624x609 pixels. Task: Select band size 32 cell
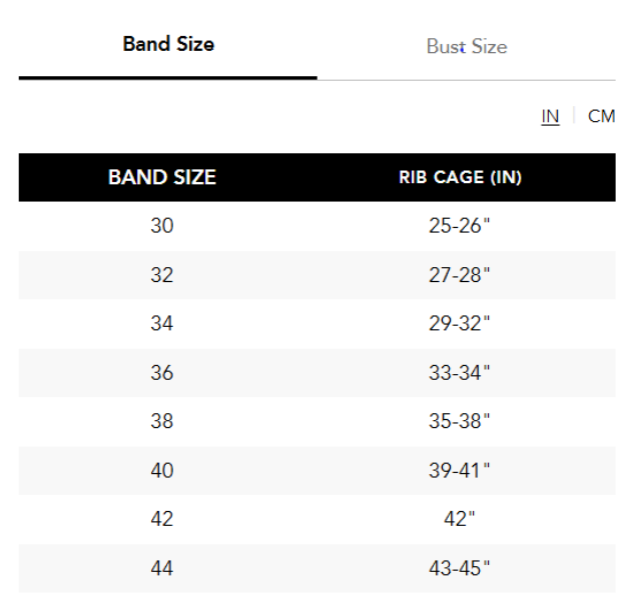coord(162,275)
